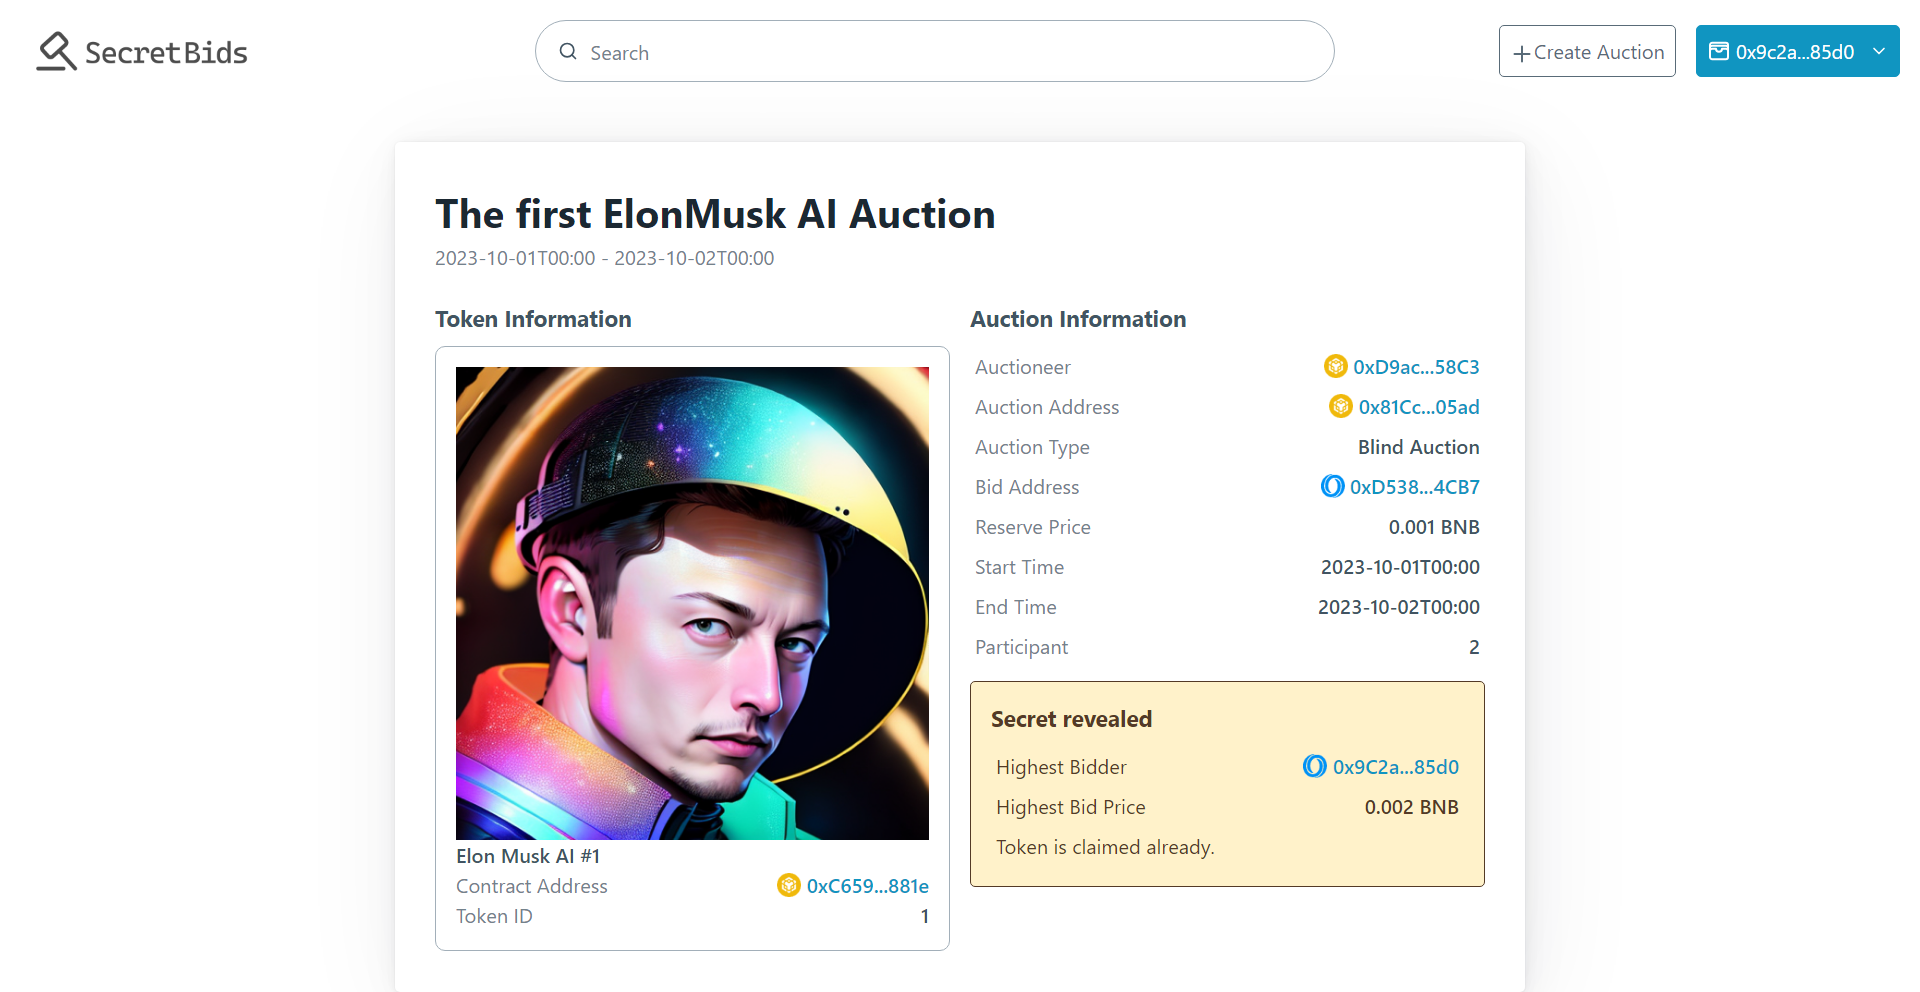Open the 0x9c2a...85d0 account menu
Viewport: 1920px width, 992px height.
point(1794,52)
